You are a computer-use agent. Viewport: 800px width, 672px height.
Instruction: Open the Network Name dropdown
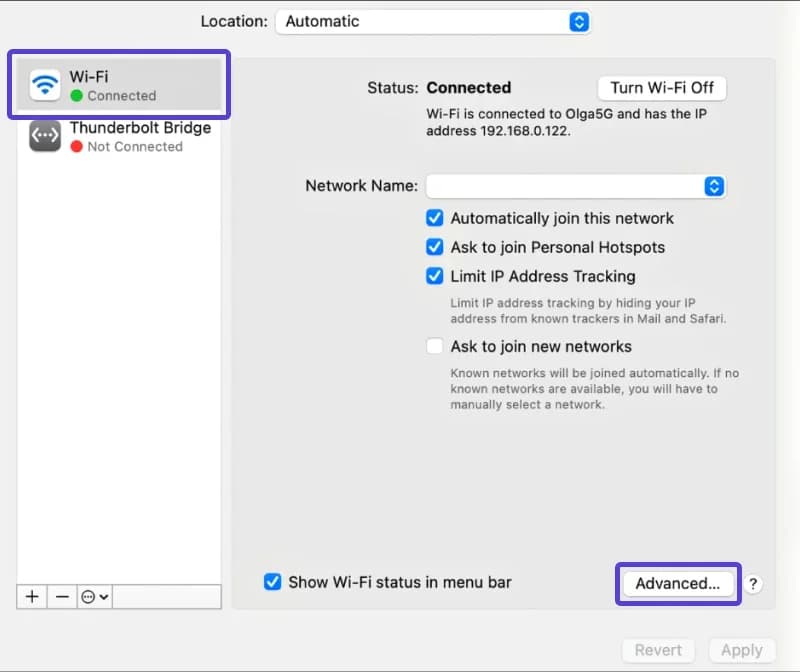(713, 186)
